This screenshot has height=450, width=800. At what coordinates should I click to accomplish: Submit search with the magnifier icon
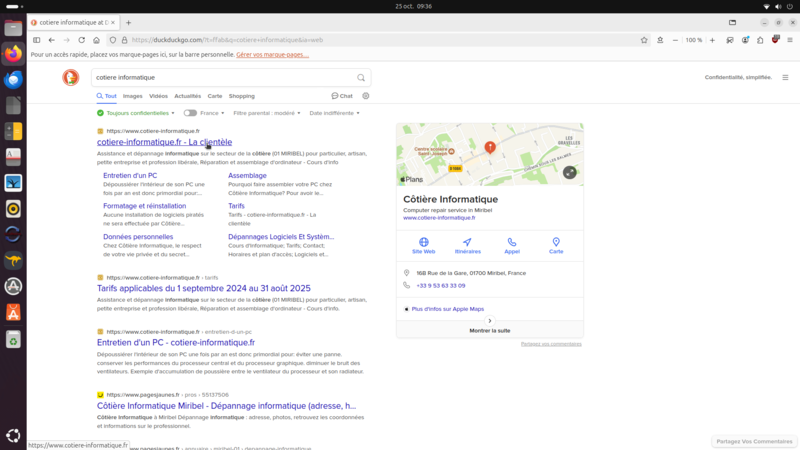pos(361,78)
